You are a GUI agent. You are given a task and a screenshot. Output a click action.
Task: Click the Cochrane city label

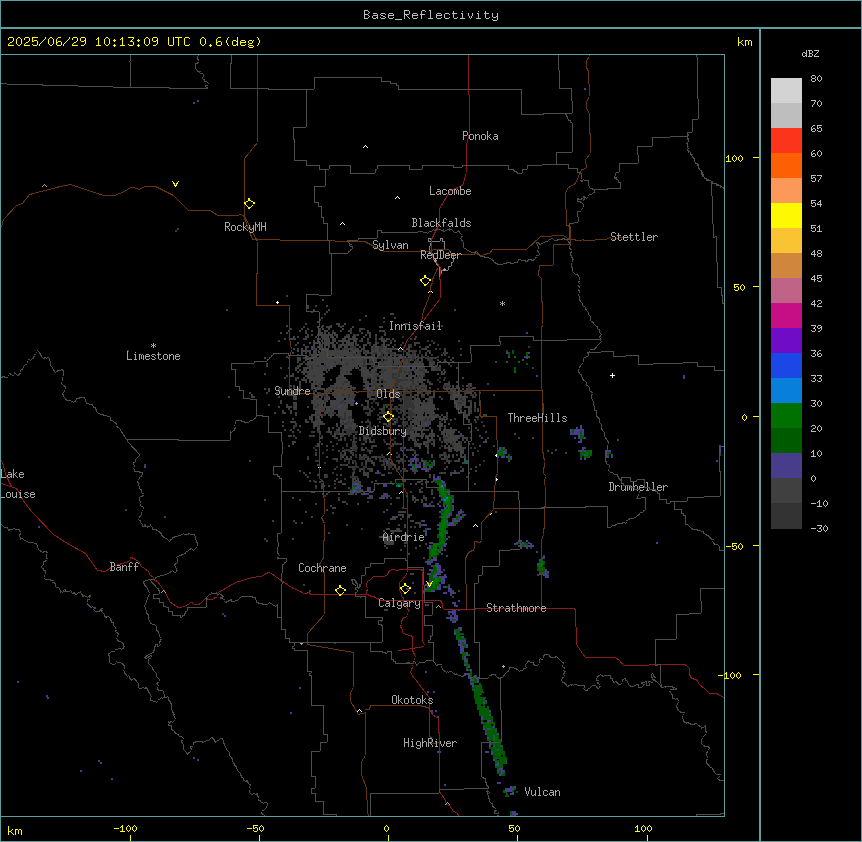[x=322, y=568]
